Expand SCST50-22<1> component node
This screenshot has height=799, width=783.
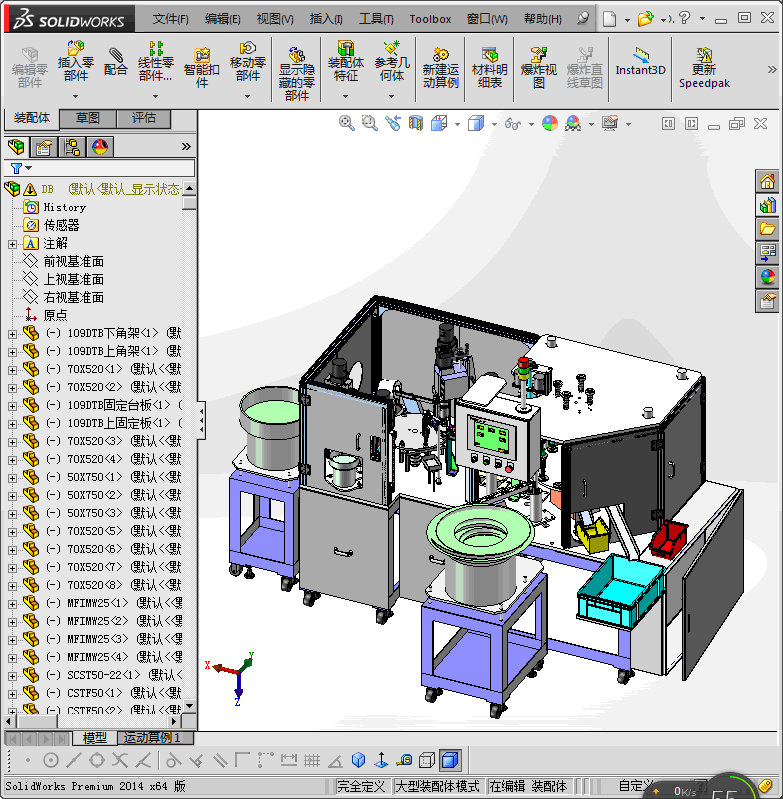click(12, 676)
